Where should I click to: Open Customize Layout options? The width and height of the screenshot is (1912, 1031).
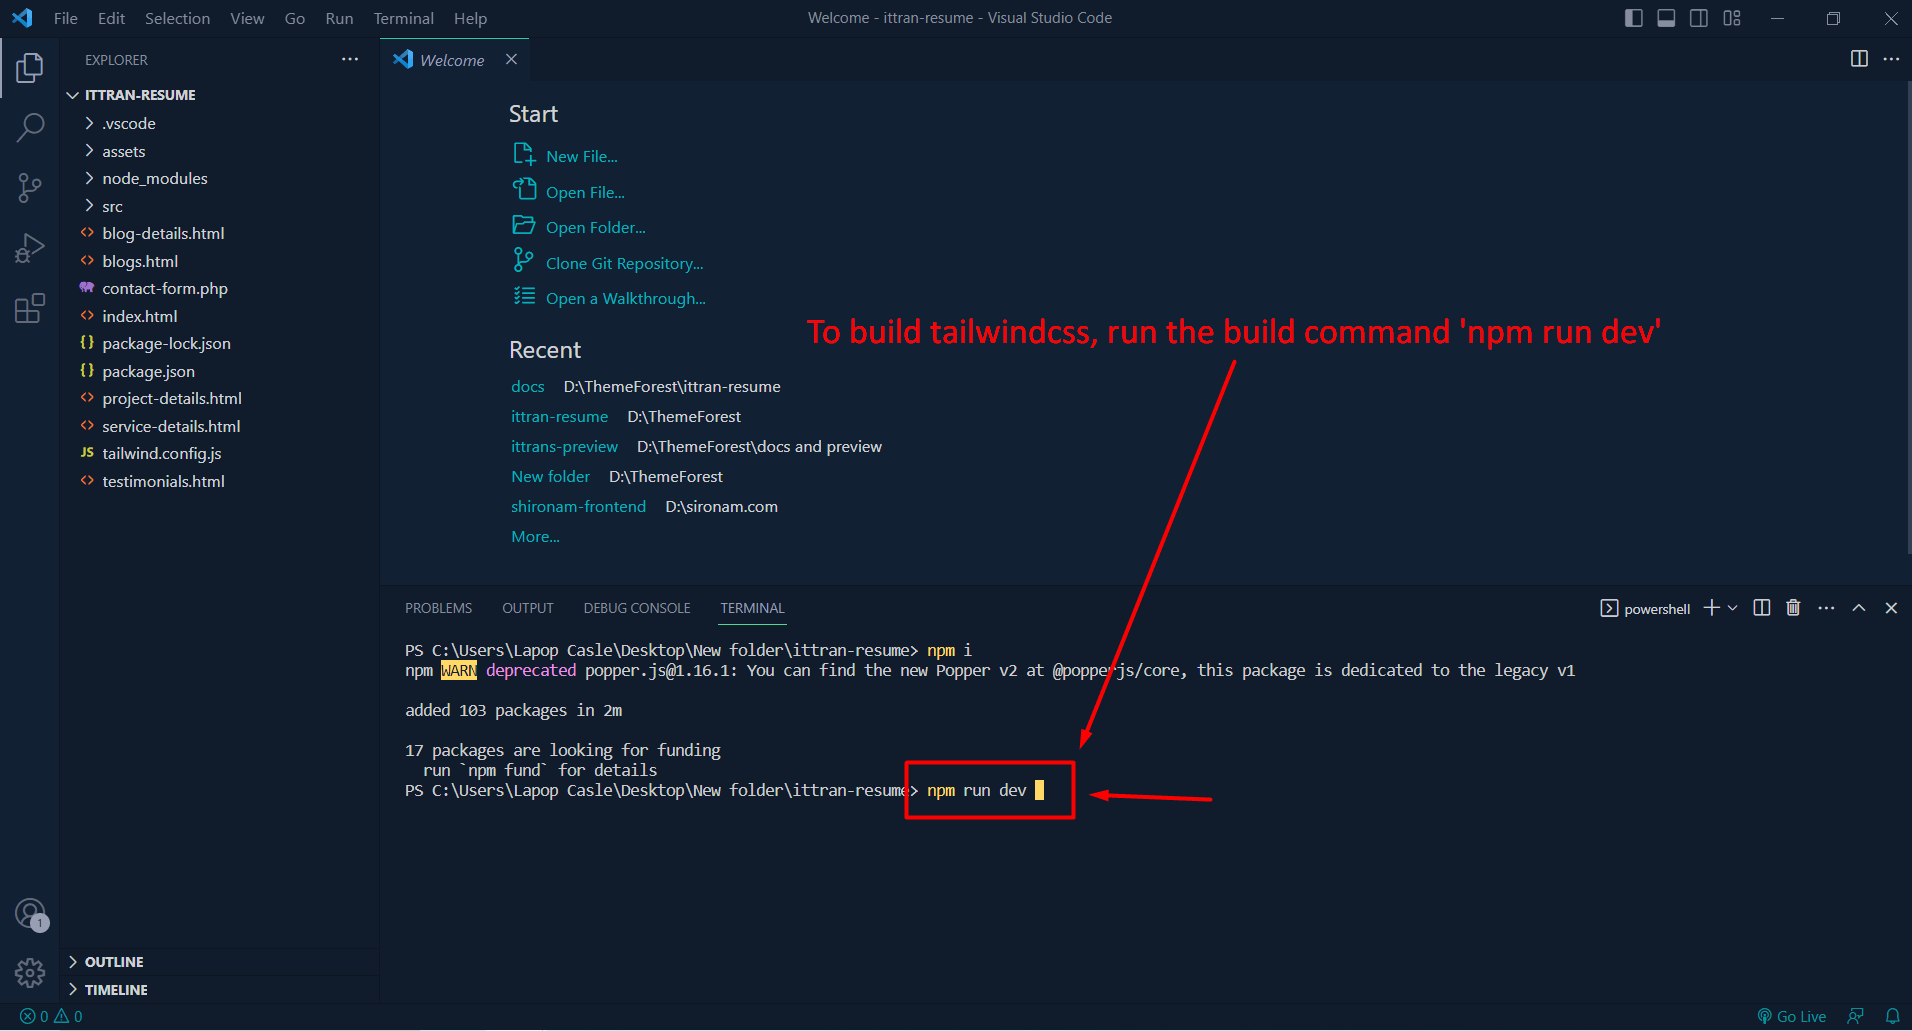[x=1732, y=18]
